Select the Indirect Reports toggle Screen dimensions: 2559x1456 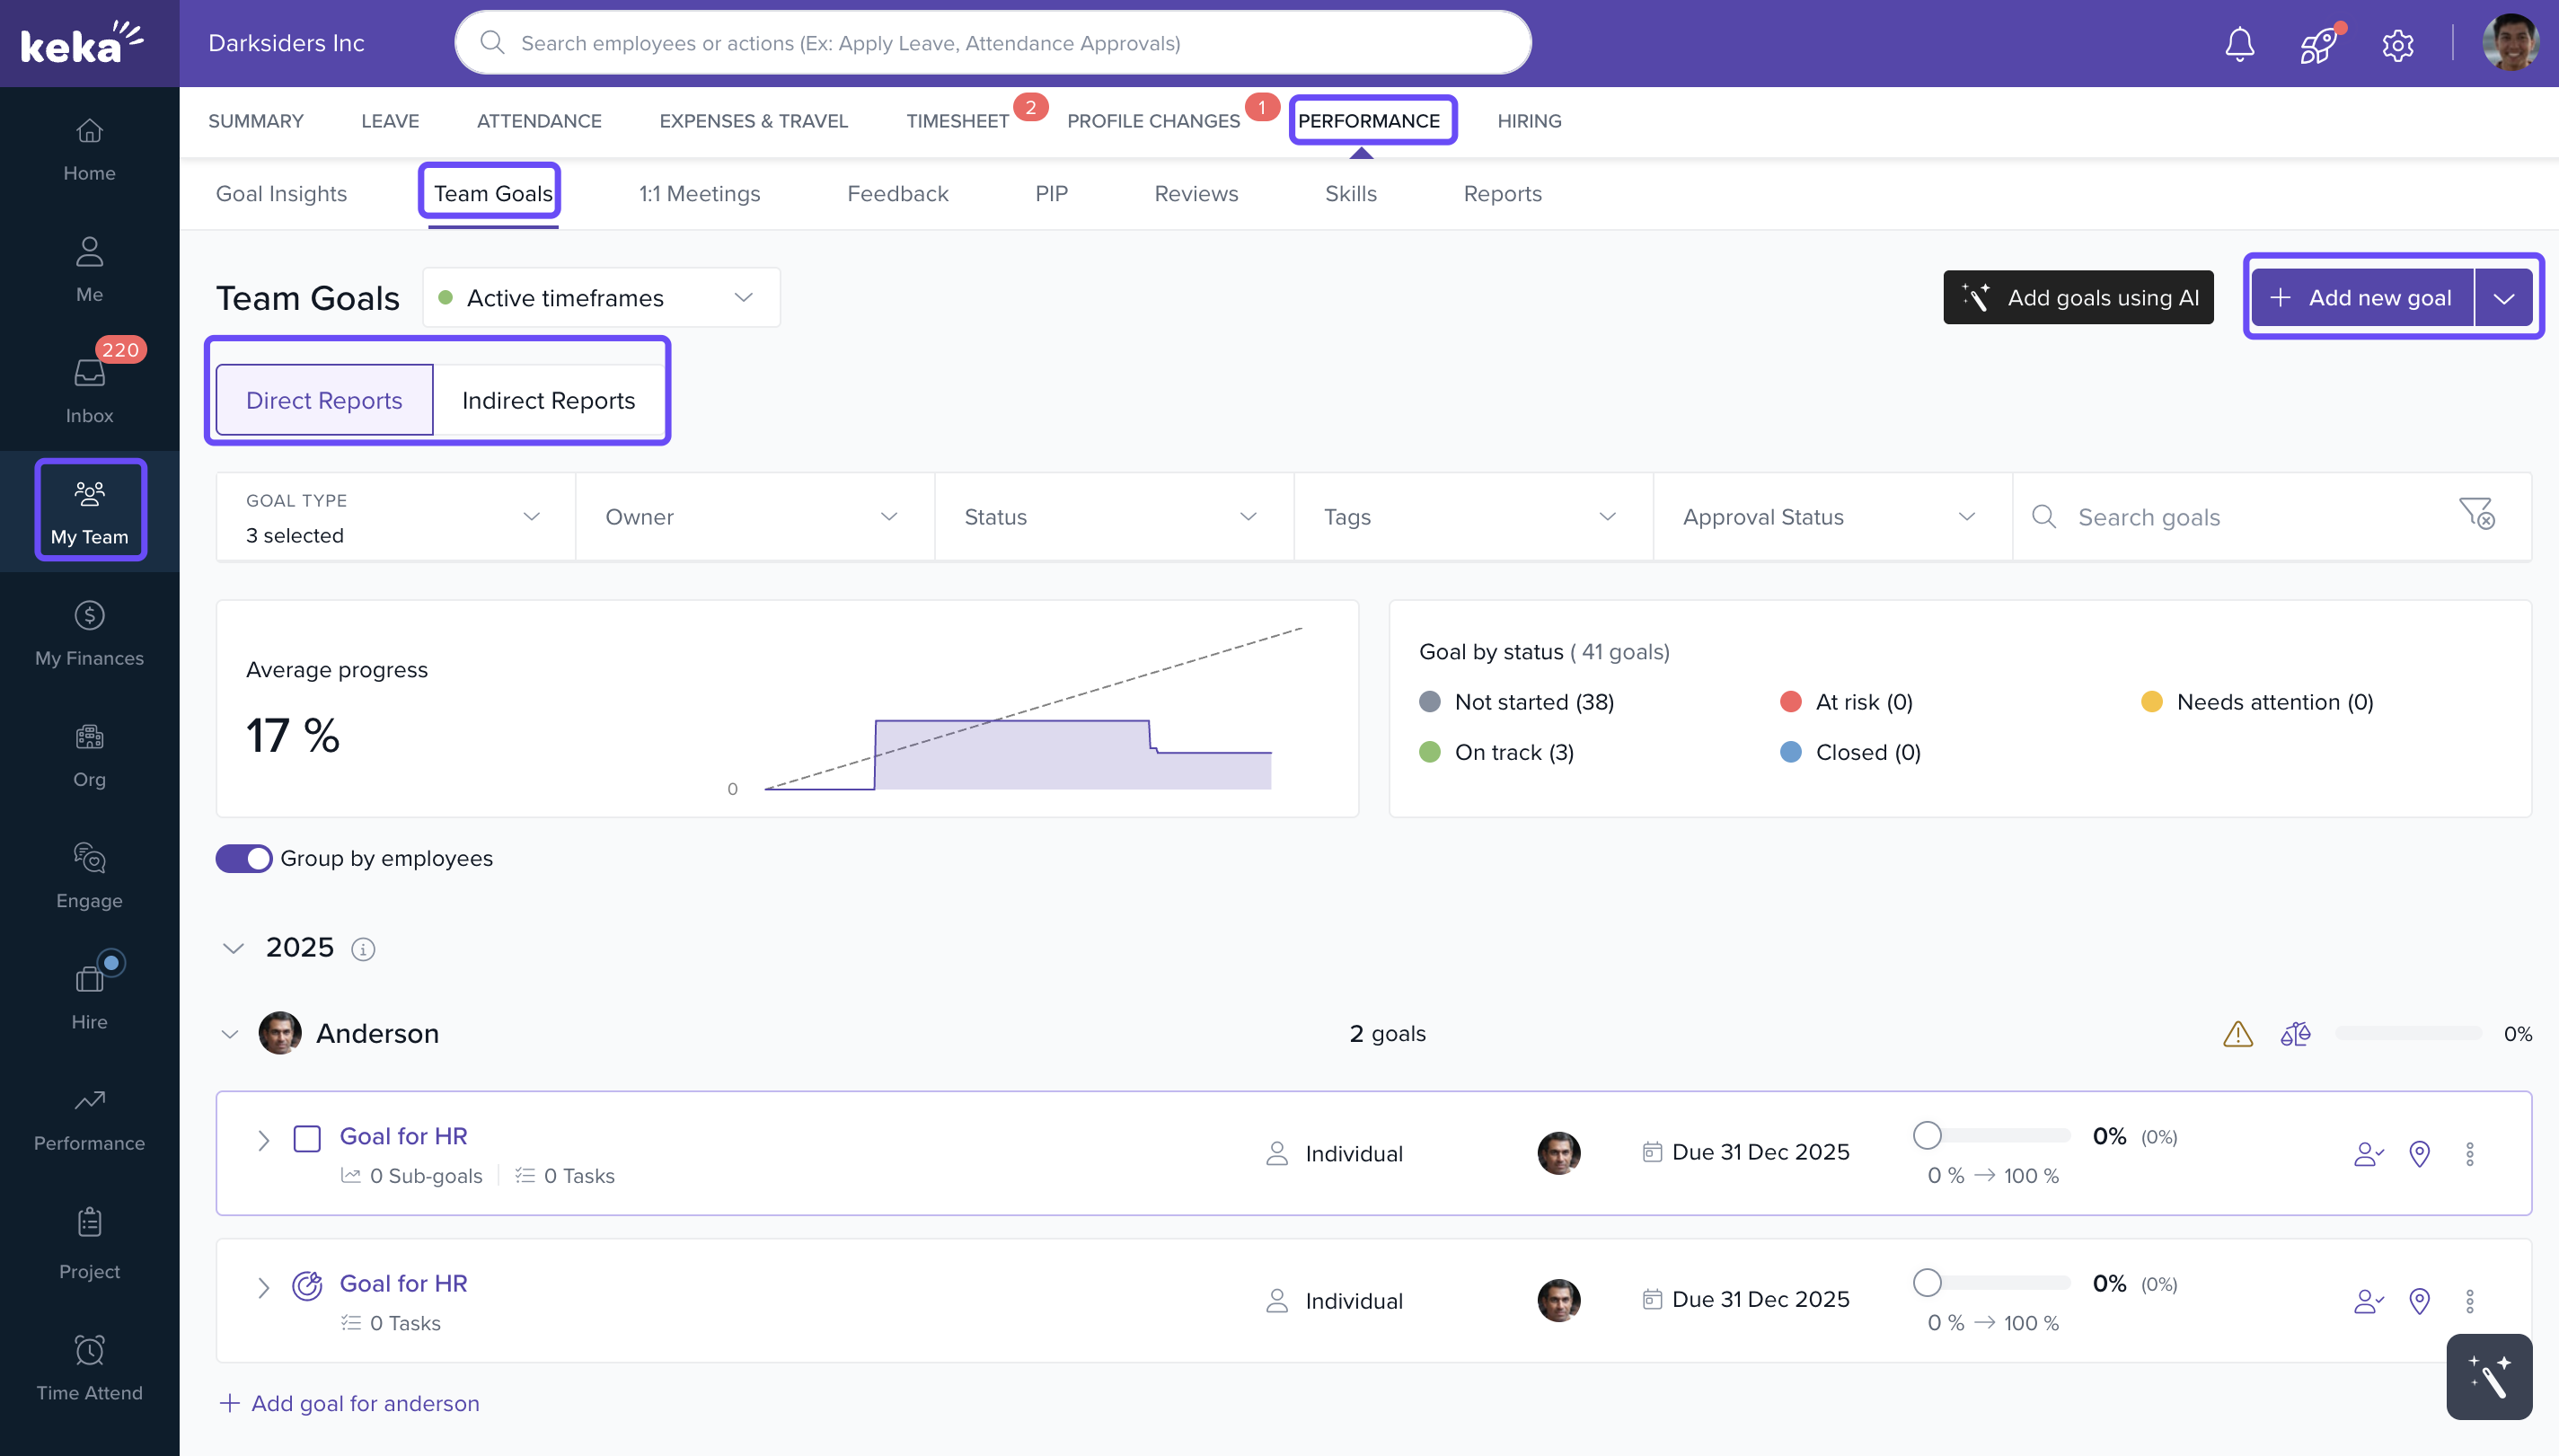(x=548, y=400)
